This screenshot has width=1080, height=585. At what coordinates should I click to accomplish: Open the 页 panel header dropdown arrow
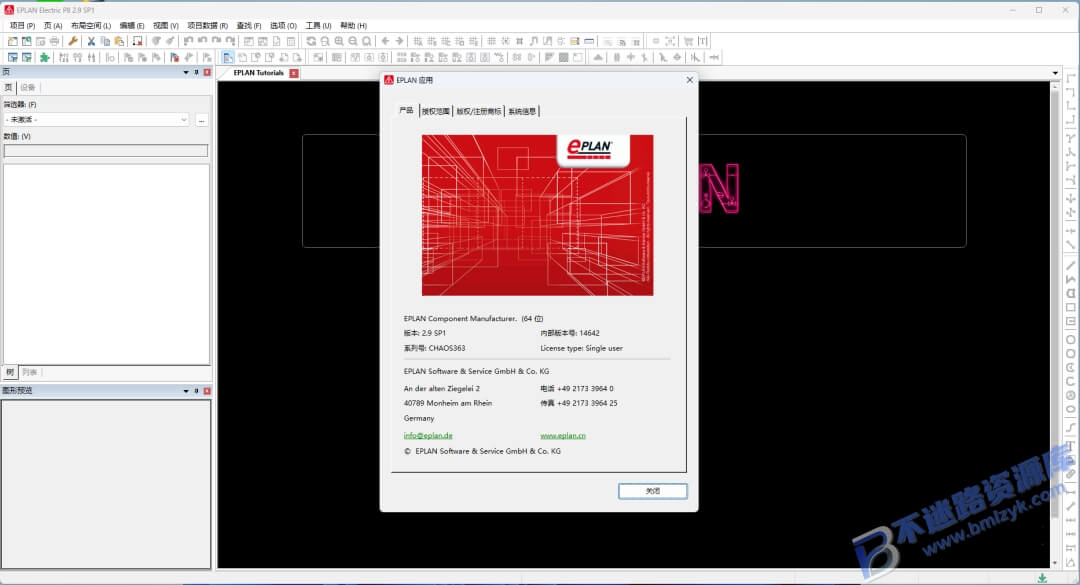click(x=186, y=72)
